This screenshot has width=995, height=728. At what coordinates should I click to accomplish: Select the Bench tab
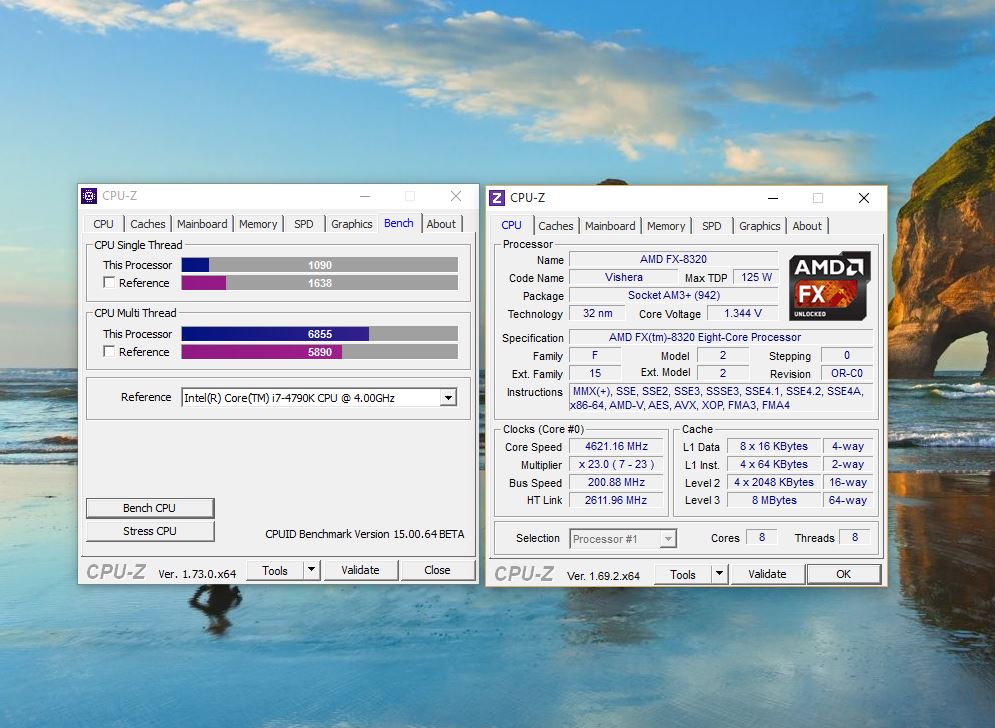[399, 223]
